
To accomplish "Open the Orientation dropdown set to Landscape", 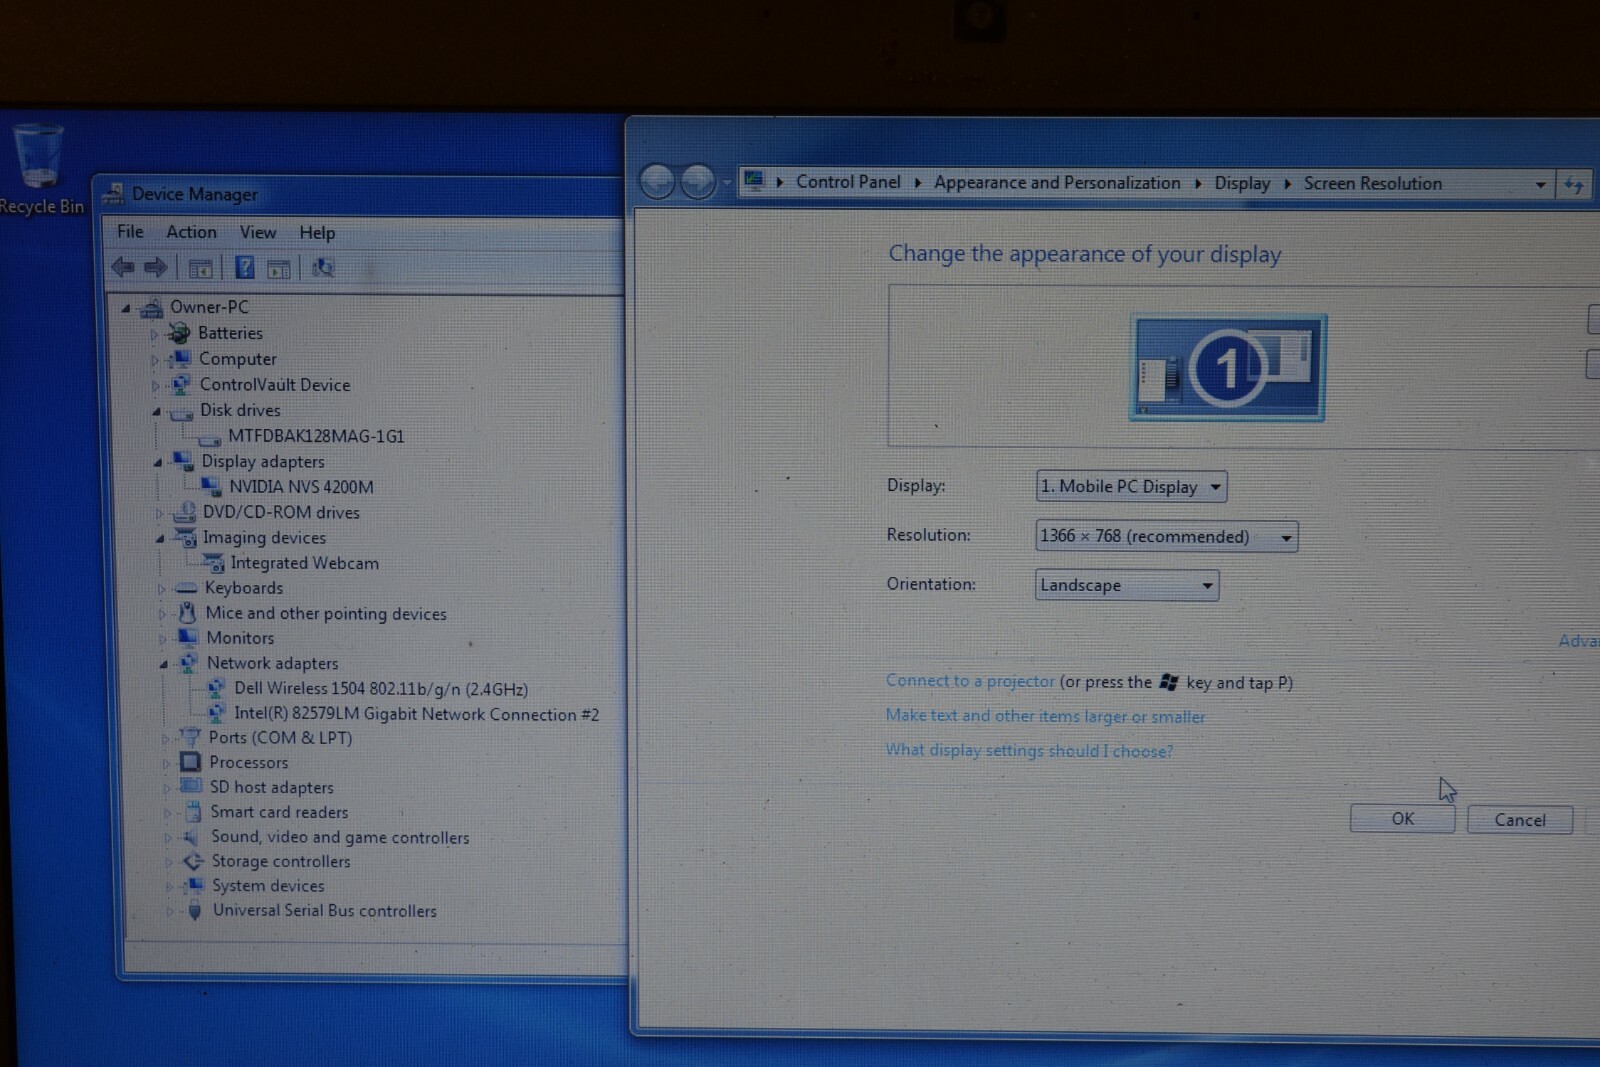I will click(x=1127, y=585).
